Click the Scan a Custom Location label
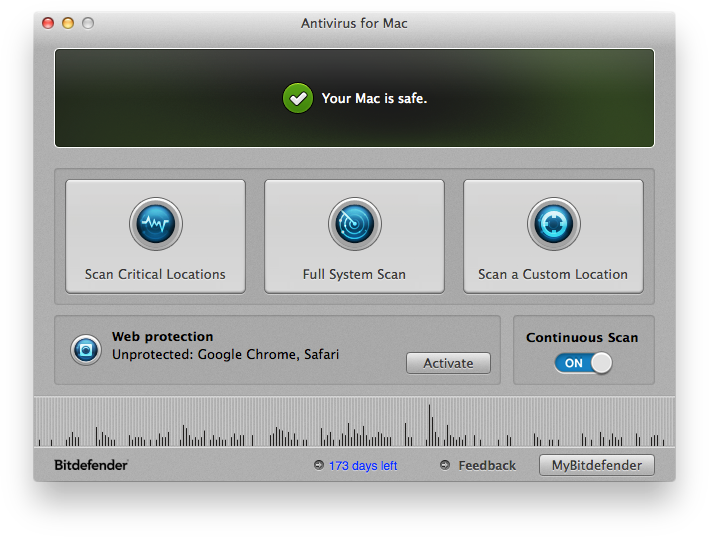Image resolution: width=709 pixels, height=537 pixels. coord(553,274)
